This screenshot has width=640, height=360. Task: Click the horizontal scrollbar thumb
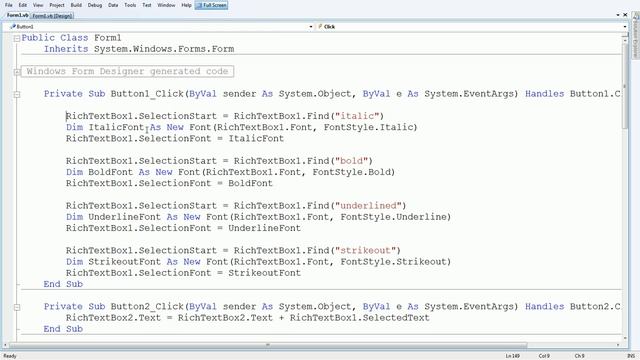tap(268, 345)
